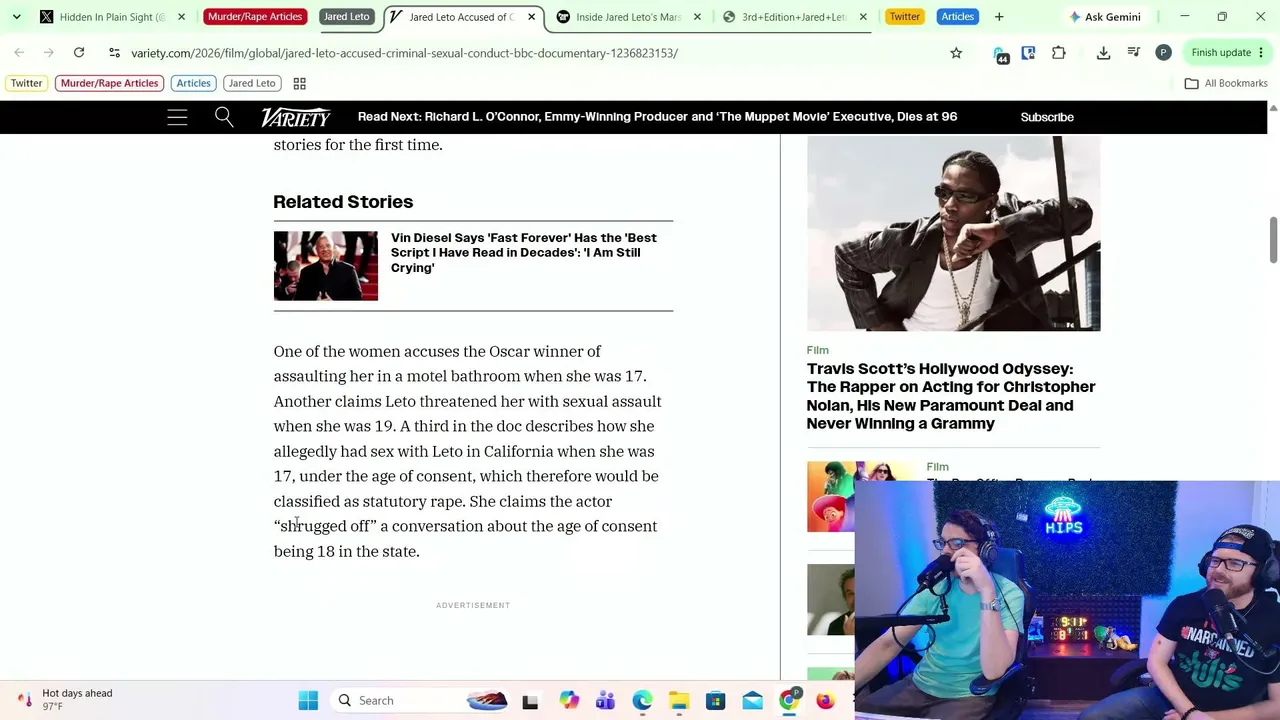View site information for variety.com
This screenshot has height=720, width=1280.
pos(114,53)
